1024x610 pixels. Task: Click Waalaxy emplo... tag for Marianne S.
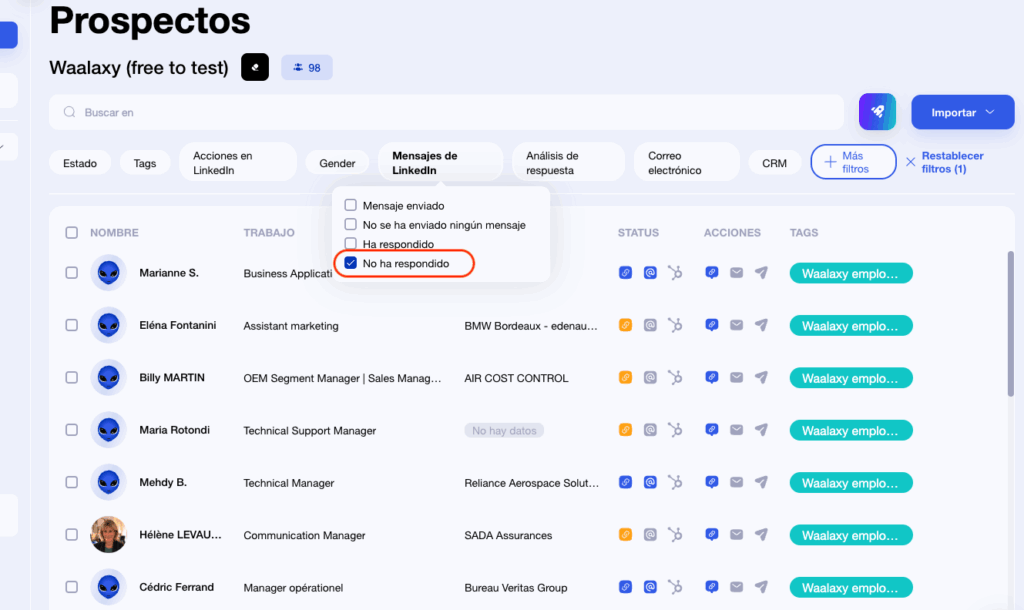click(851, 273)
